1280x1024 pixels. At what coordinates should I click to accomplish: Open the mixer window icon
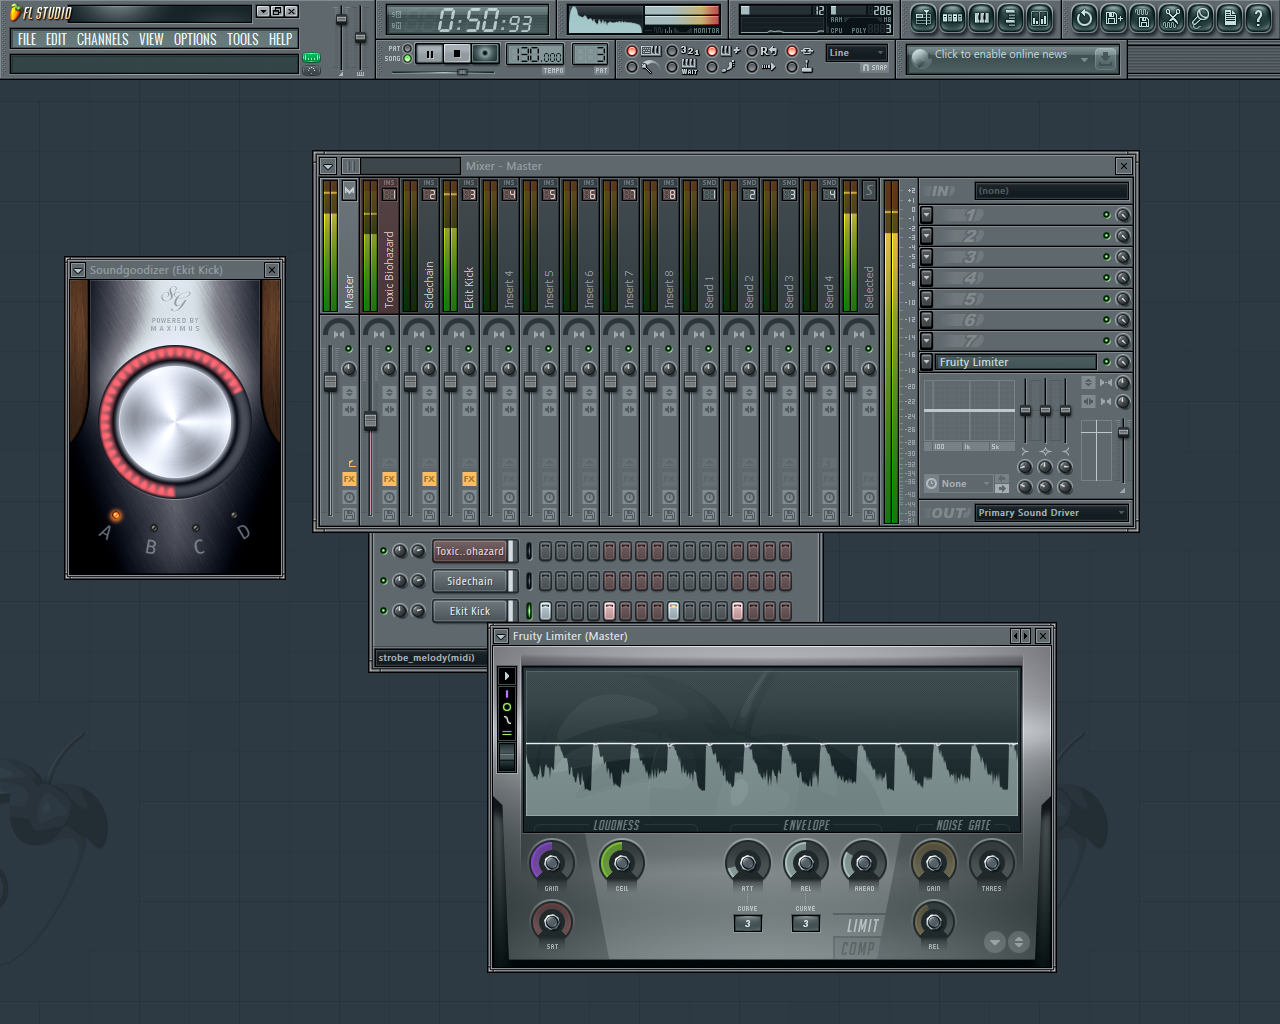point(1039,18)
